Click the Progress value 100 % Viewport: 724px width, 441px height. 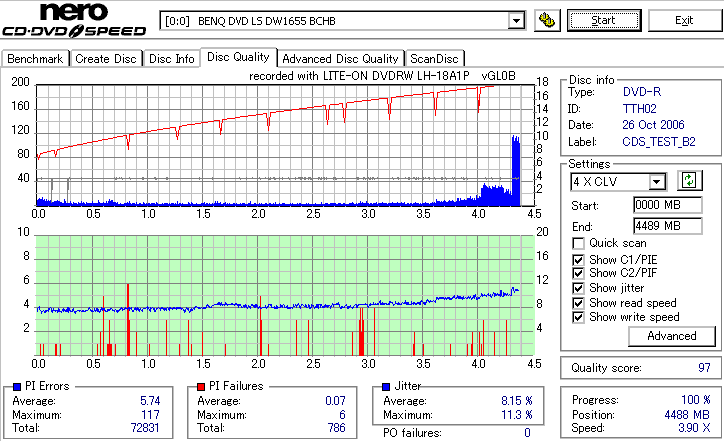(x=696, y=399)
